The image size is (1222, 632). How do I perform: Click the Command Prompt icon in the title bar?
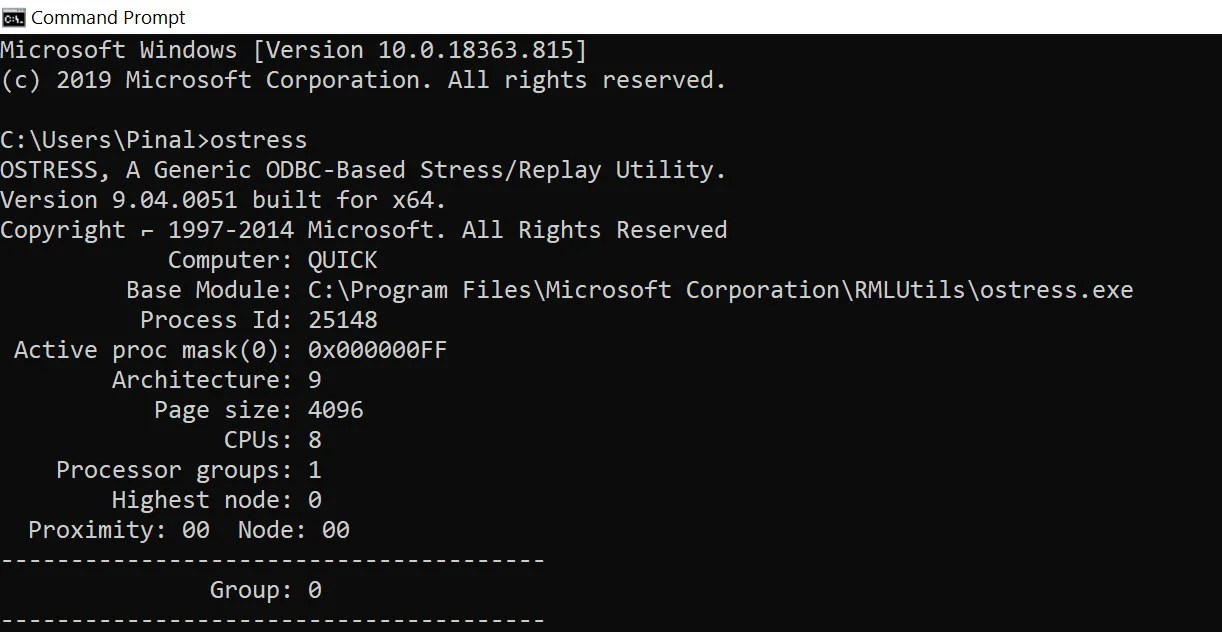coord(13,17)
